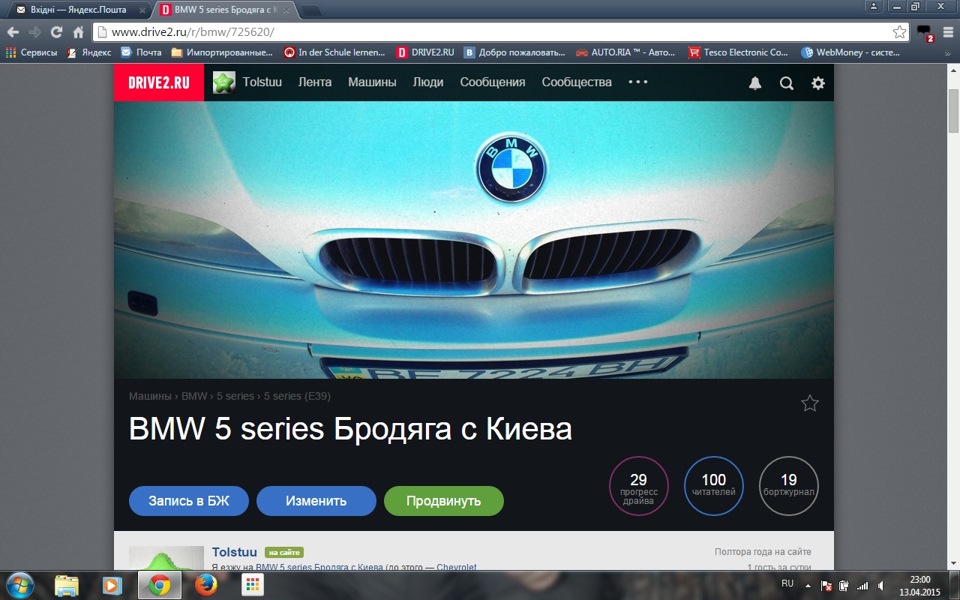
Task: Open Сервисы apps bookmark
Action: point(31,53)
